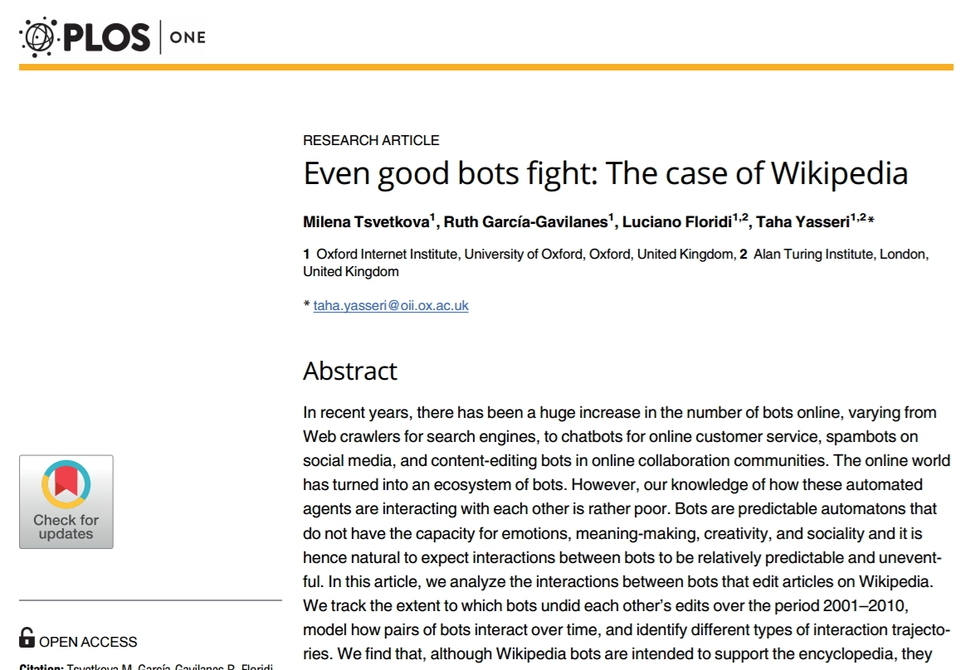The image size is (970, 670).
Task: Click the abstract line starting 'ries. We find that'
Action: [x=617, y=654]
